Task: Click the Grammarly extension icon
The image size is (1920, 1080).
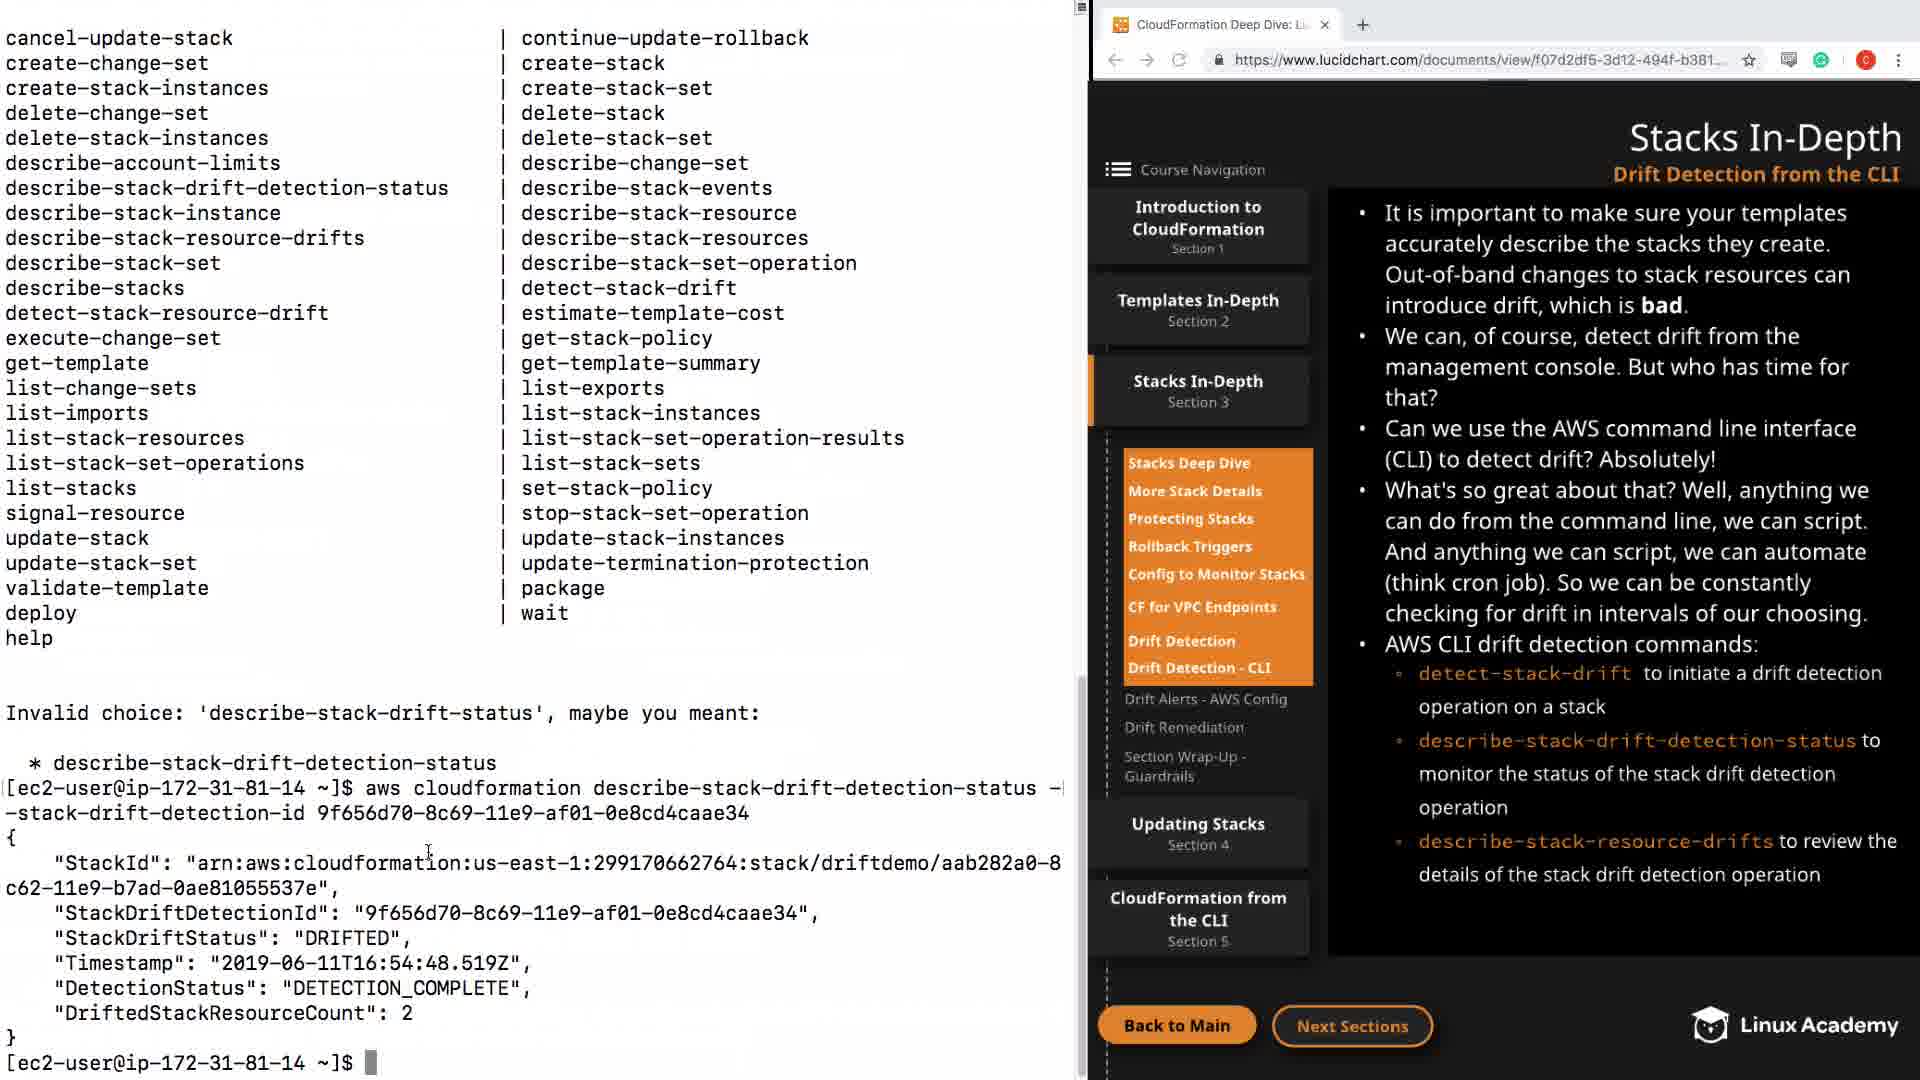Action: [x=1821, y=60]
